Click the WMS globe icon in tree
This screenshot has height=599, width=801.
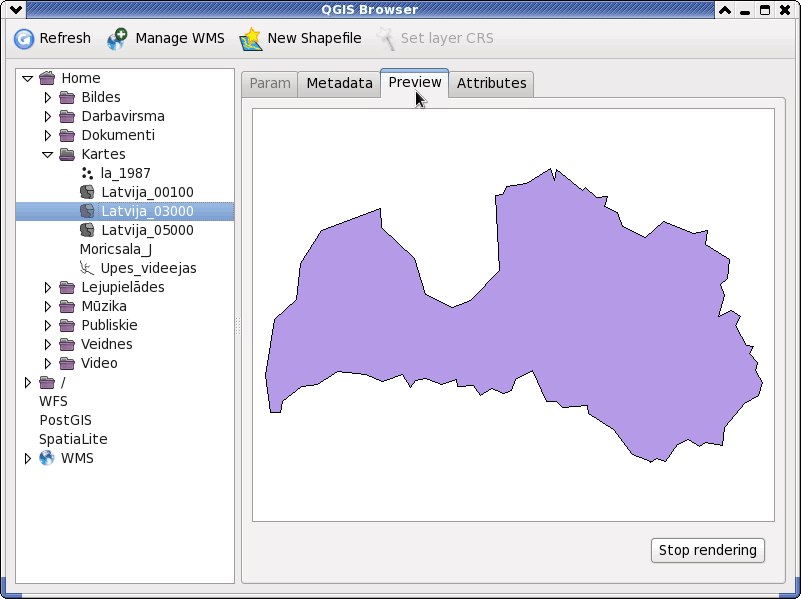point(47,458)
